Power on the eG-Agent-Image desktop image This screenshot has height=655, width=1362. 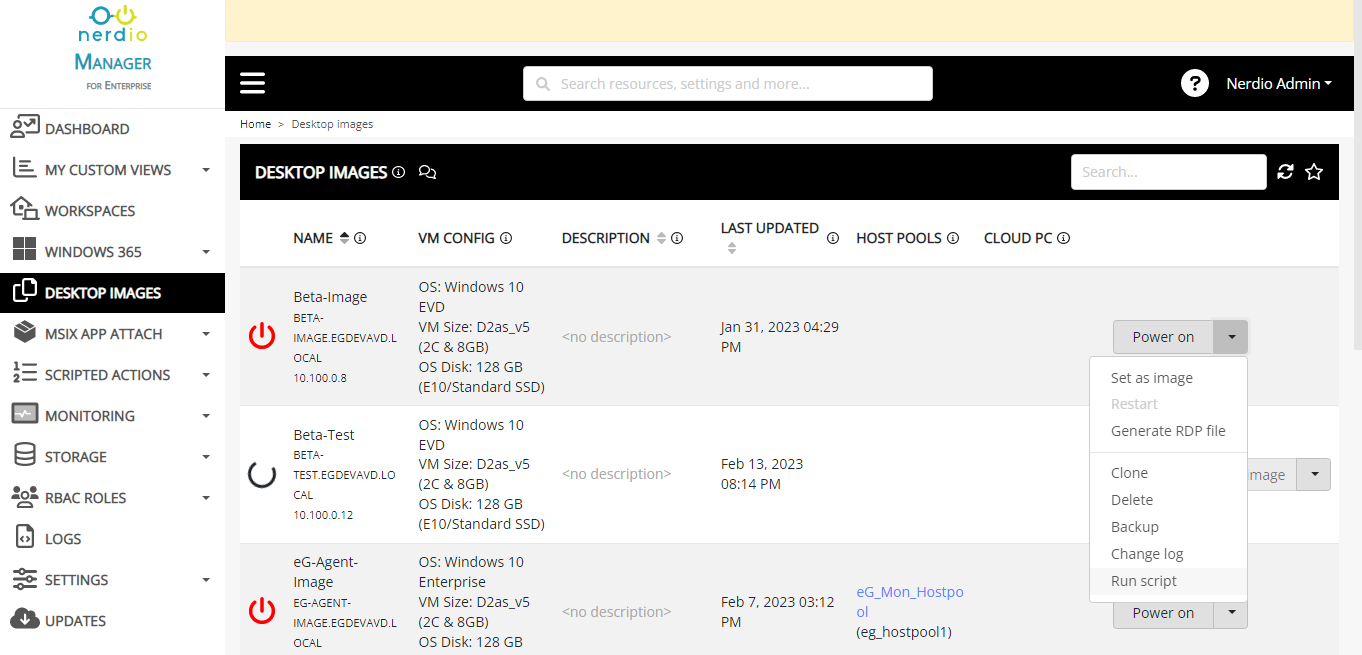click(x=1163, y=613)
